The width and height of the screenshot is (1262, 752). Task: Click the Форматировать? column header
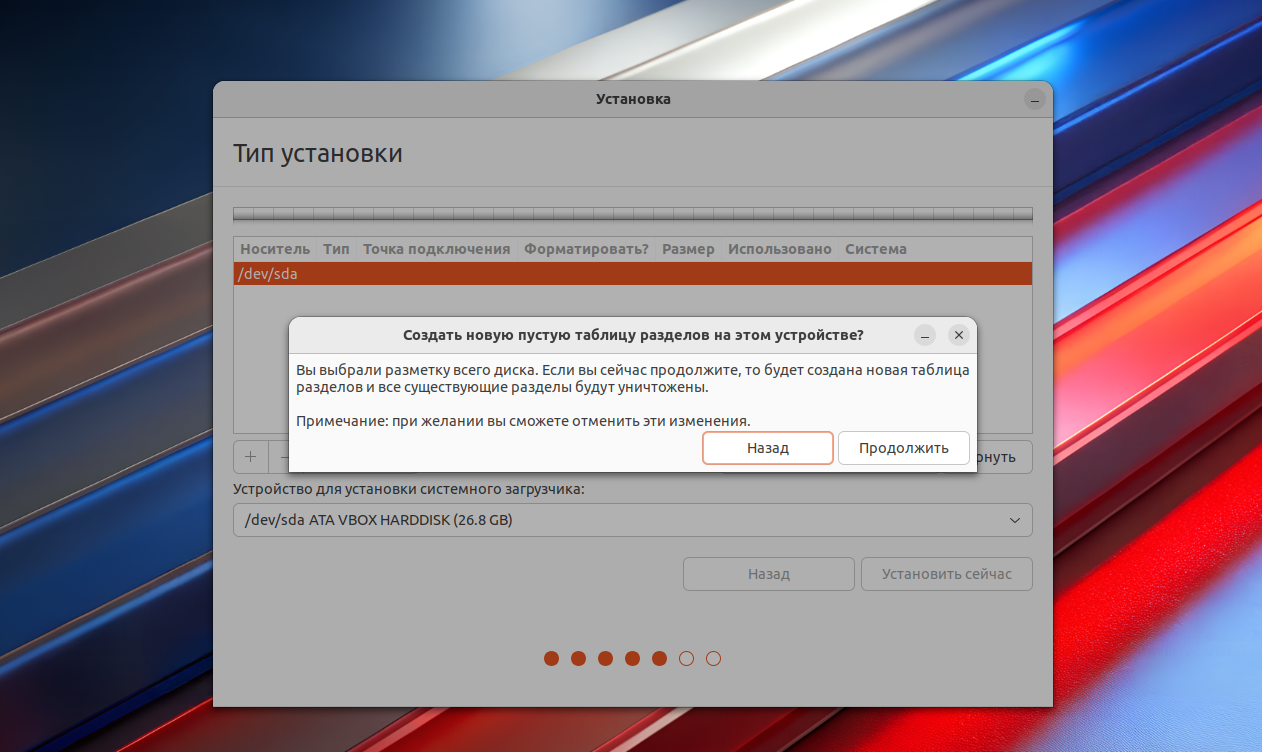point(586,249)
